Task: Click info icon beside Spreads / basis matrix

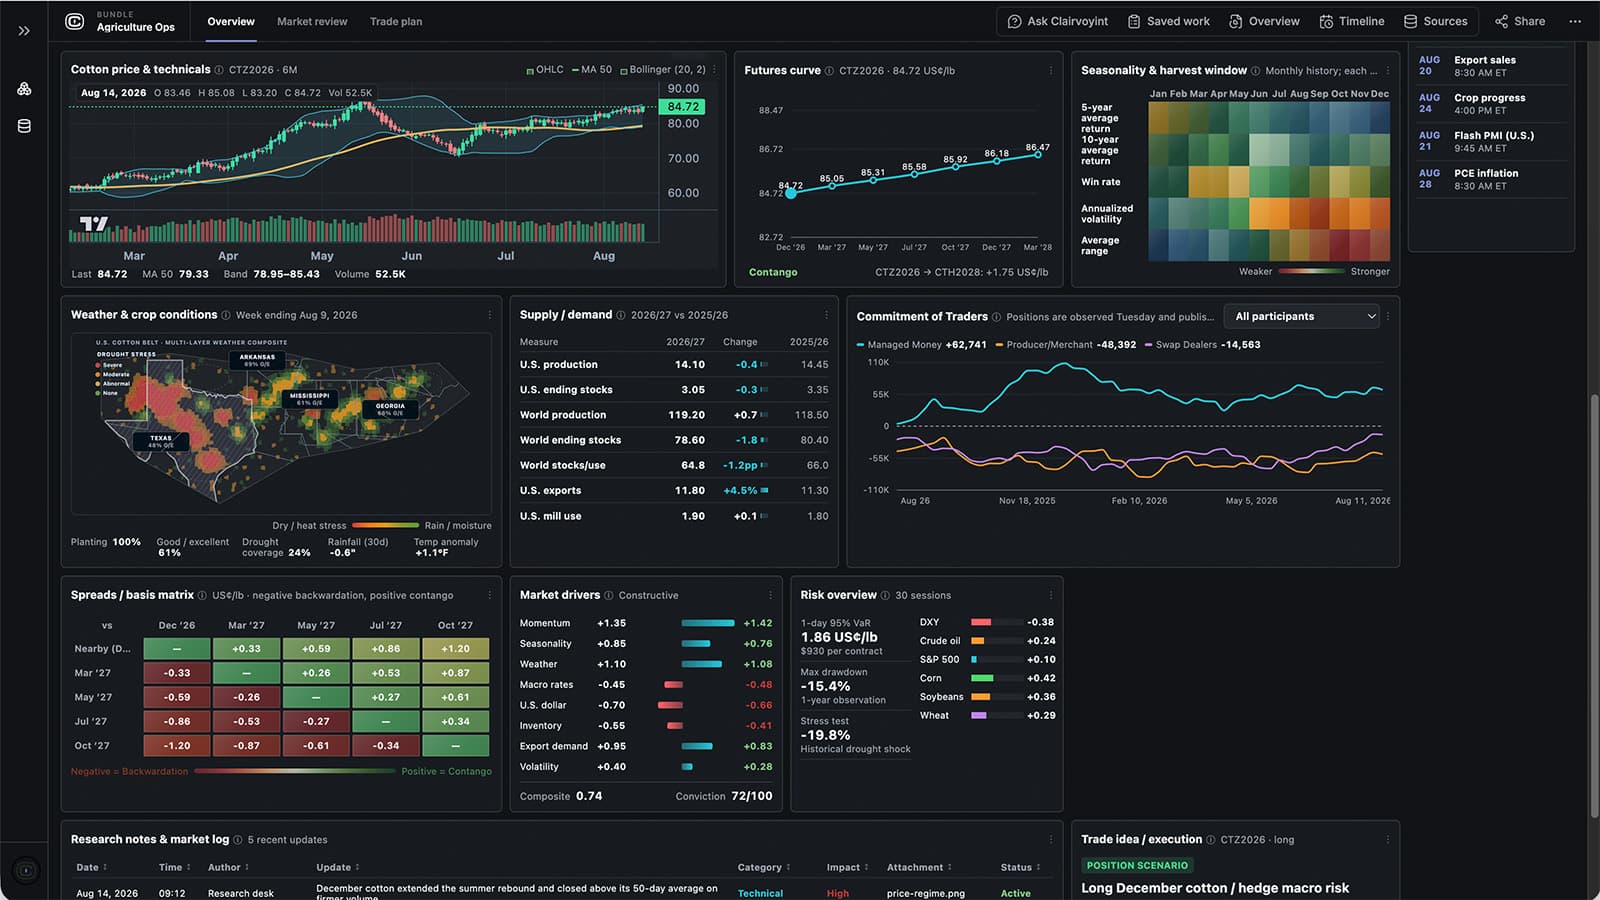Action: pyautogui.click(x=202, y=595)
